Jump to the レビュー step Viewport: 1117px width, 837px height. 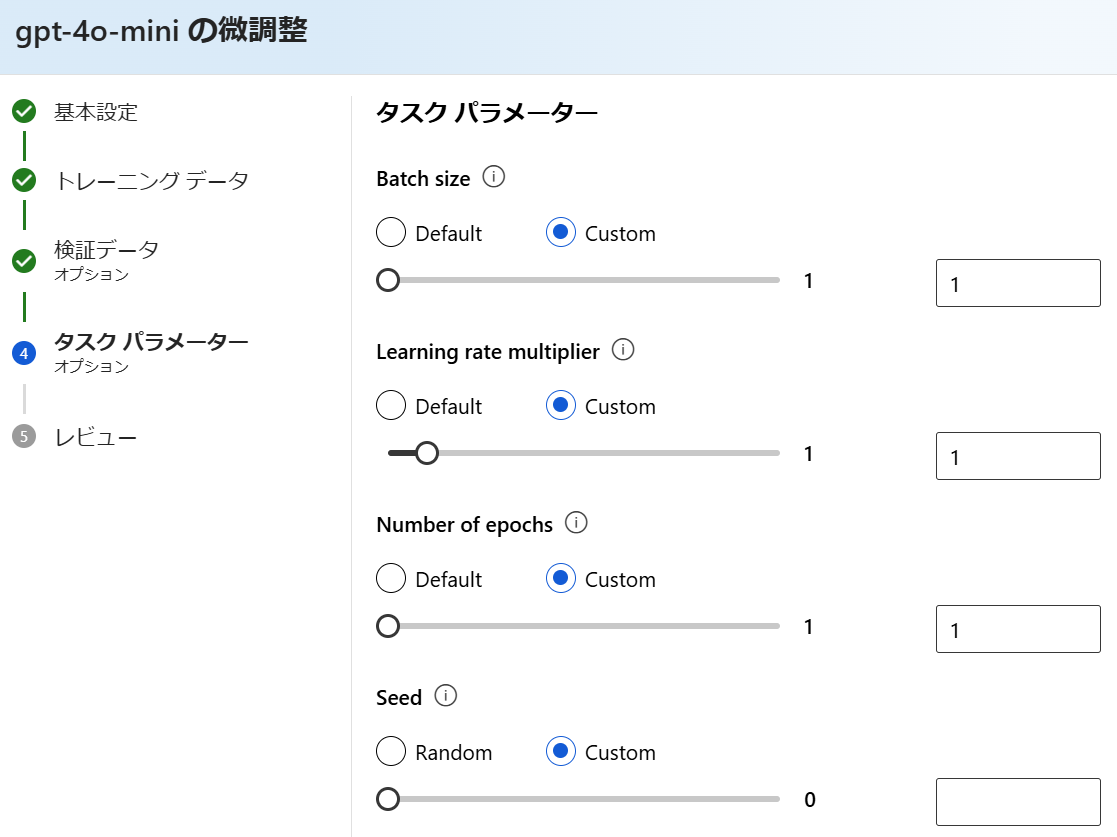pyautogui.click(x=96, y=437)
